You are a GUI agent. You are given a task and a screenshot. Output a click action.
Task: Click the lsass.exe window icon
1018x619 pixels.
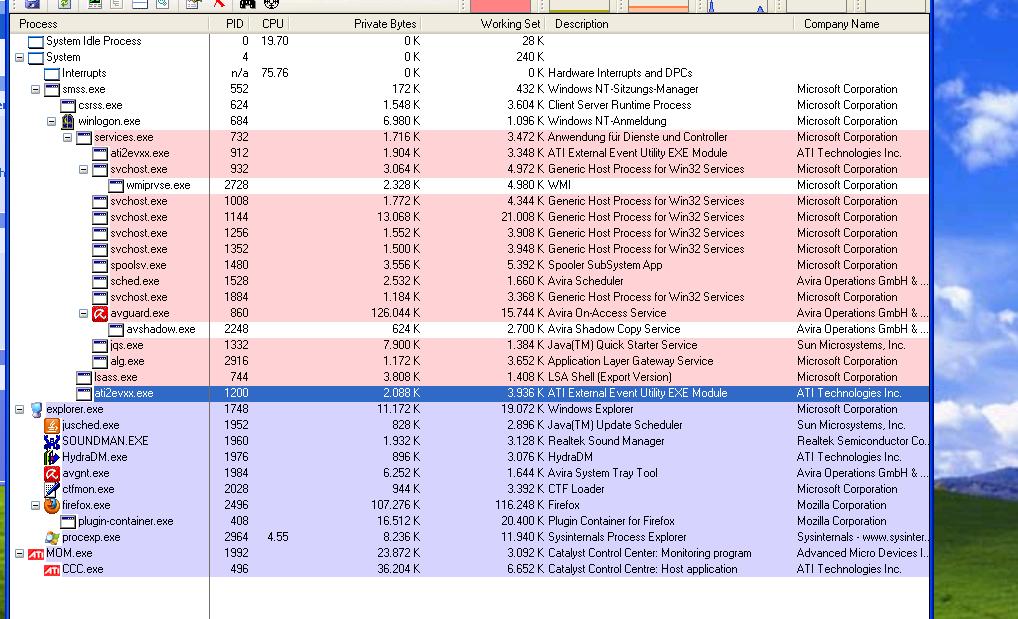[x=84, y=377]
